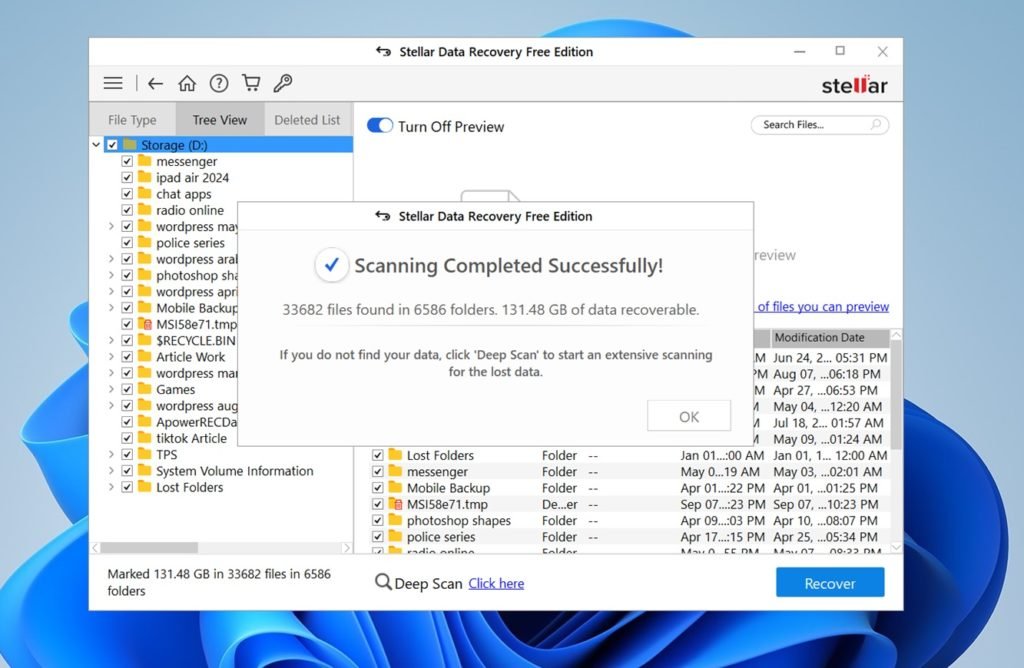The width and height of the screenshot is (1024, 668).
Task: Click the TPS folder icon in tree
Action: click(x=145, y=454)
